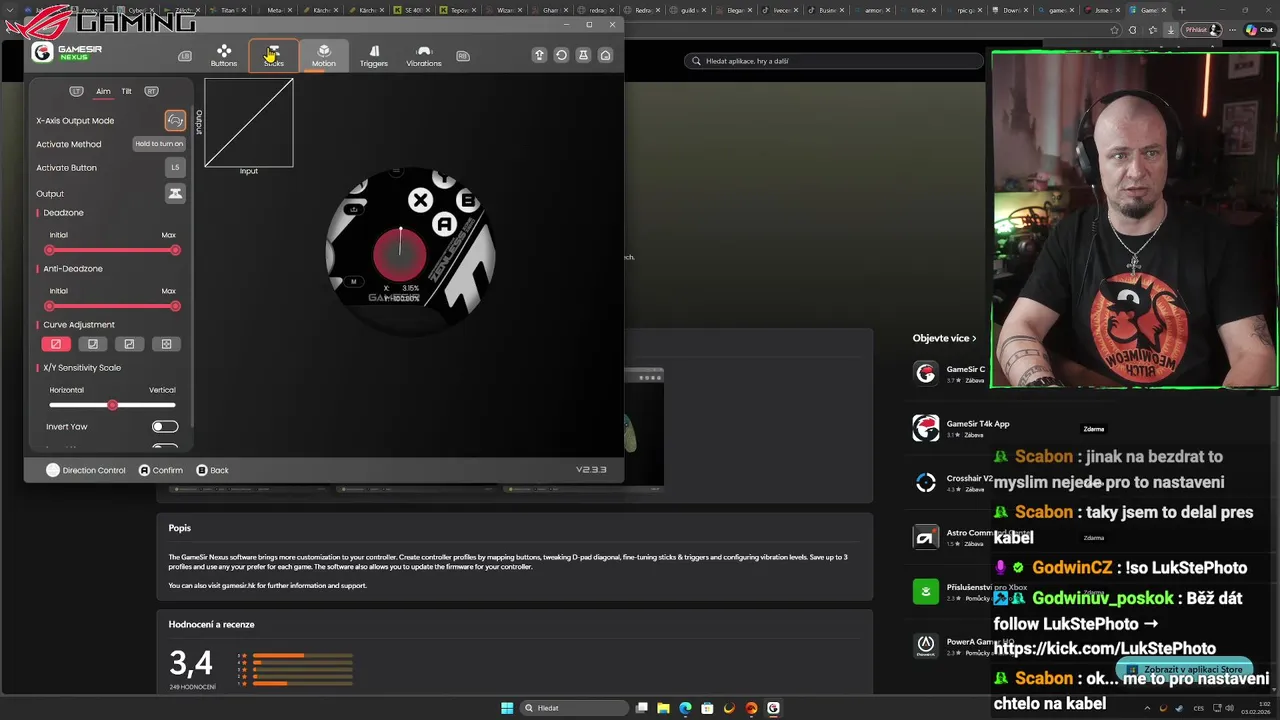The height and width of the screenshot is (720, 1280).
Task: Click the RT trigger icon in sub-tabs
Action: pos(151,91)
